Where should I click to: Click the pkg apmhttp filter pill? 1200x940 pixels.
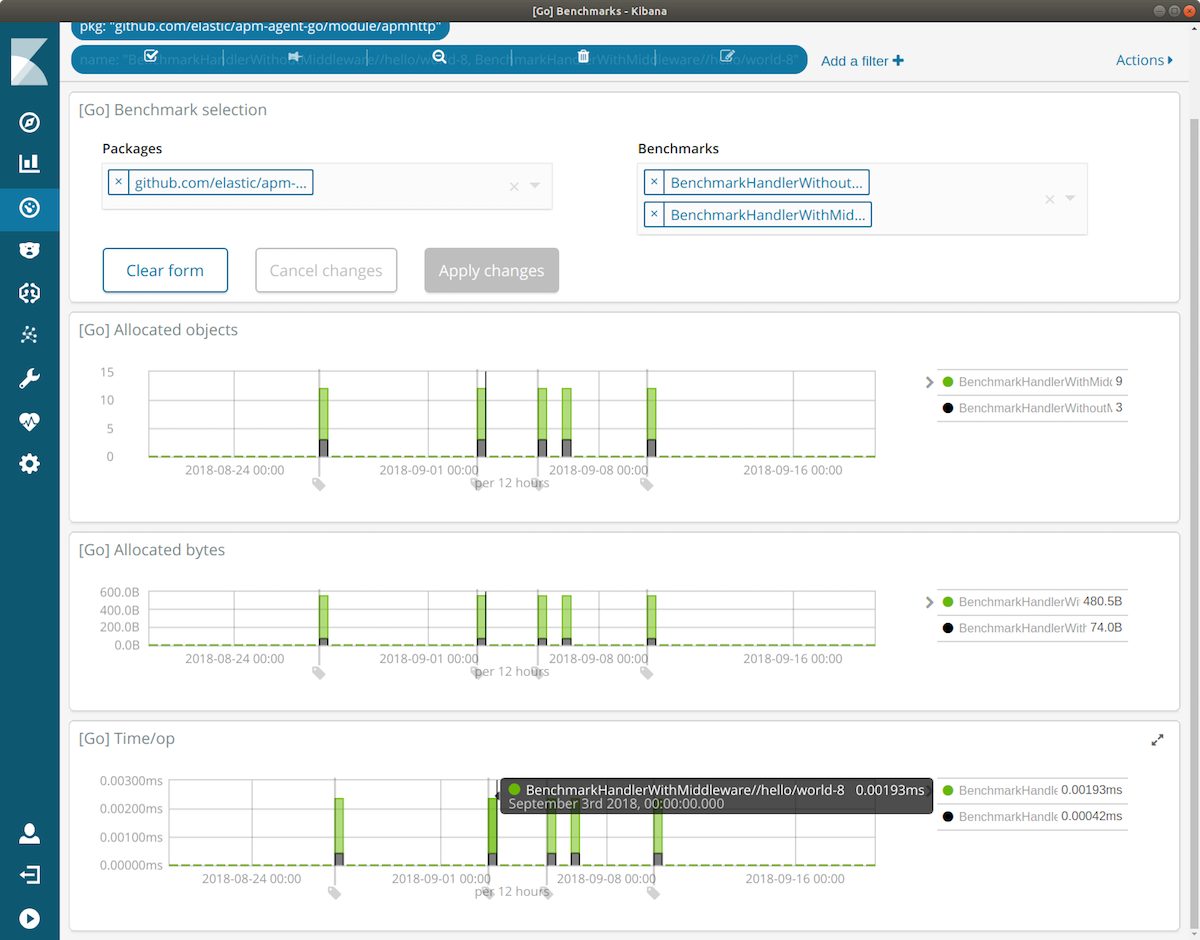click(x=260, y=28)
